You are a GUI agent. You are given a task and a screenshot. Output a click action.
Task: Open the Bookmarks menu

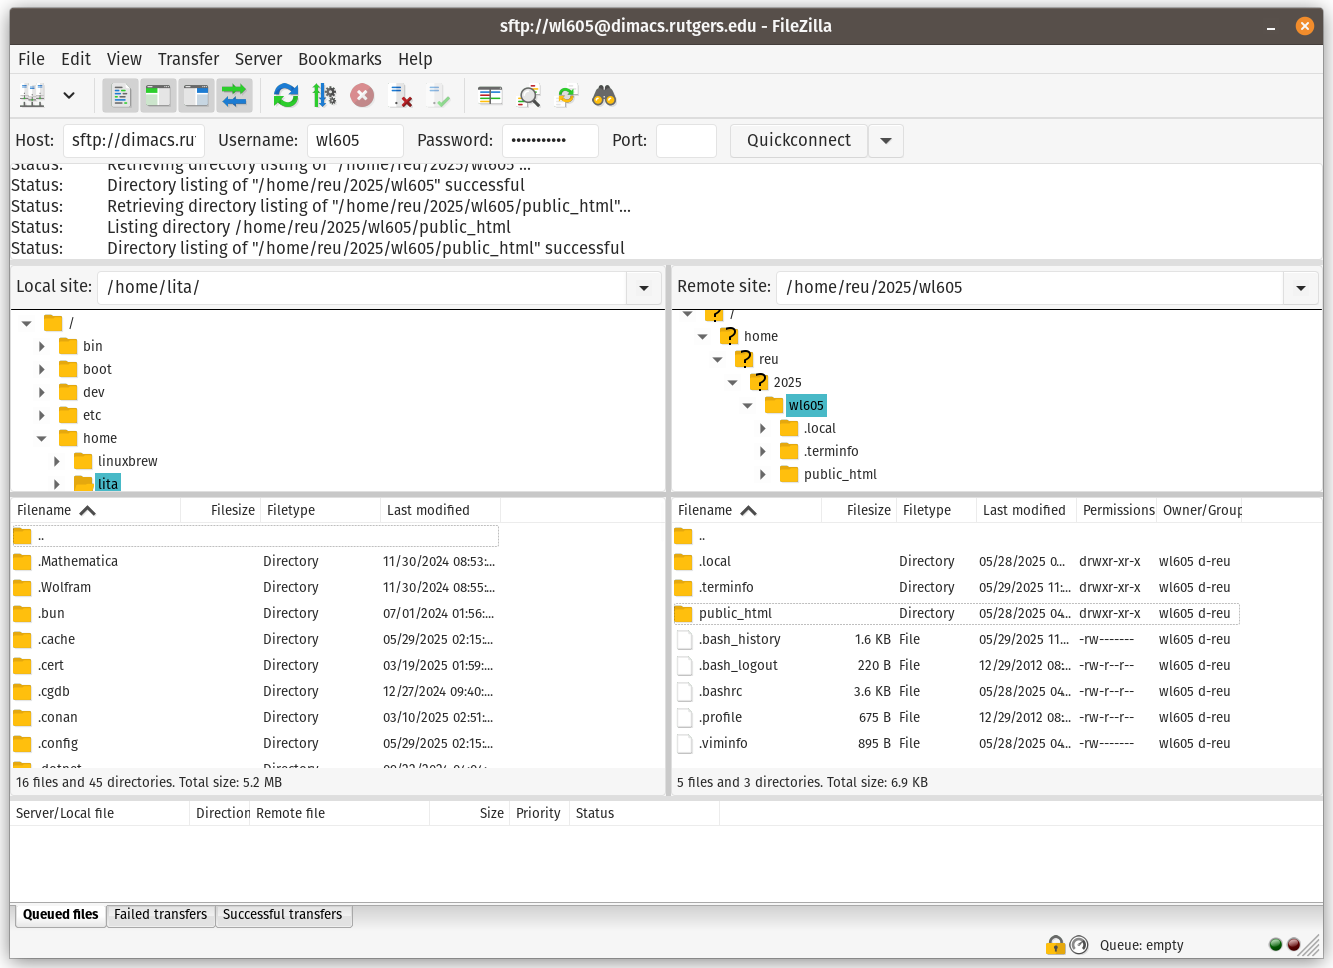340,59
